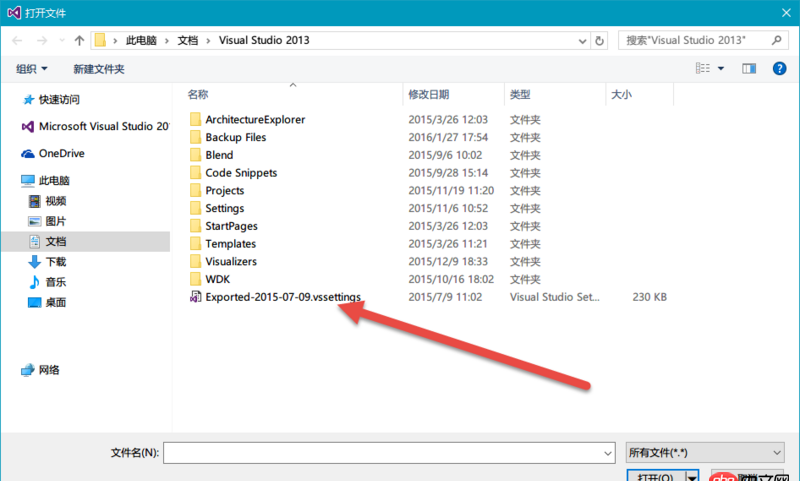Sort by 名称 column header
The image size is (800, 481).
(198, 94)
